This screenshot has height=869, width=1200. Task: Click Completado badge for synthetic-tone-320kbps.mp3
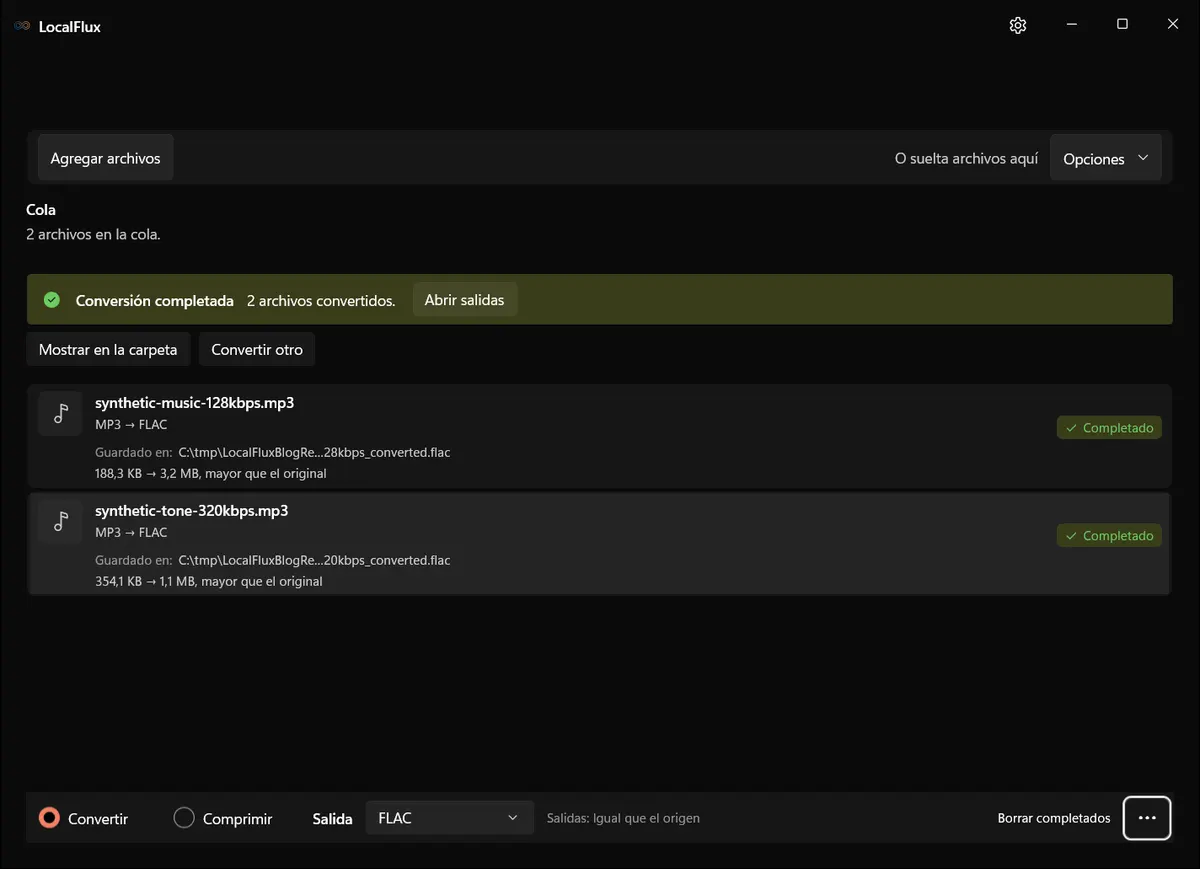1109,536
